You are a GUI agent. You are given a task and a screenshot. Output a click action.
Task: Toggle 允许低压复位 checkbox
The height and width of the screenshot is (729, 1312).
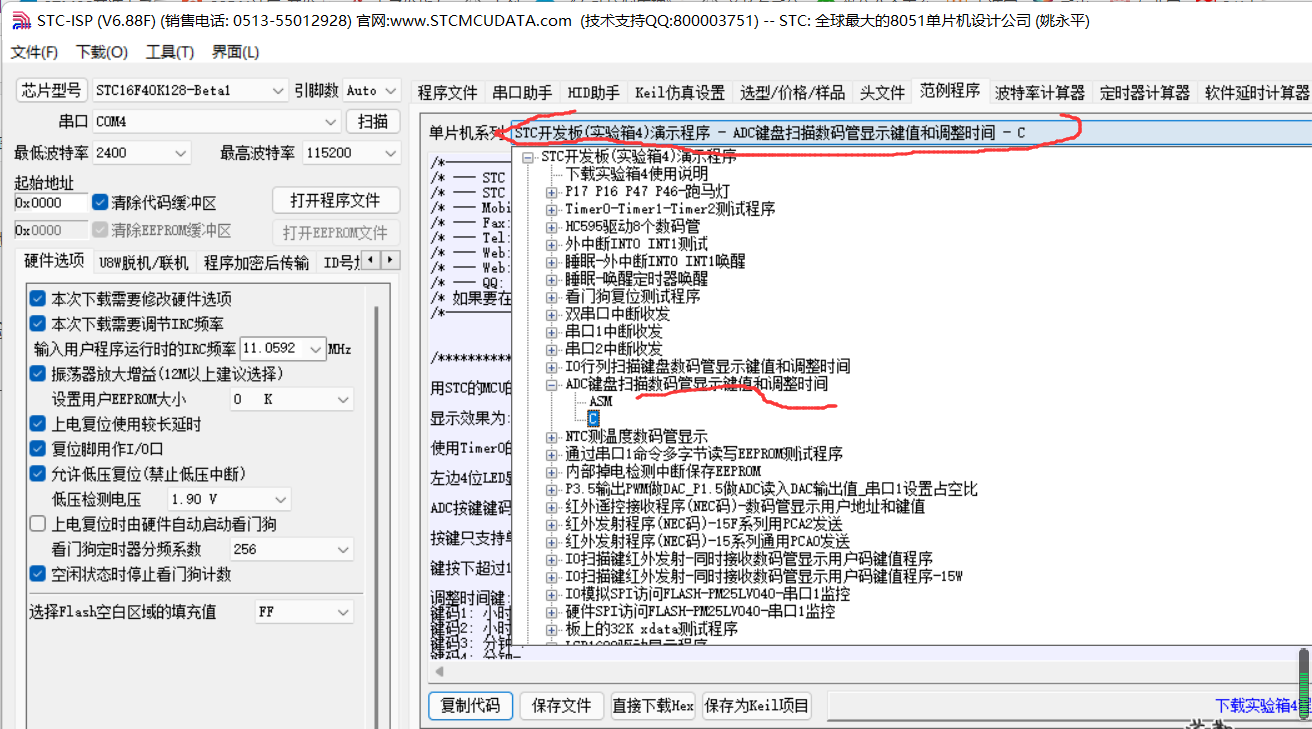37,474
